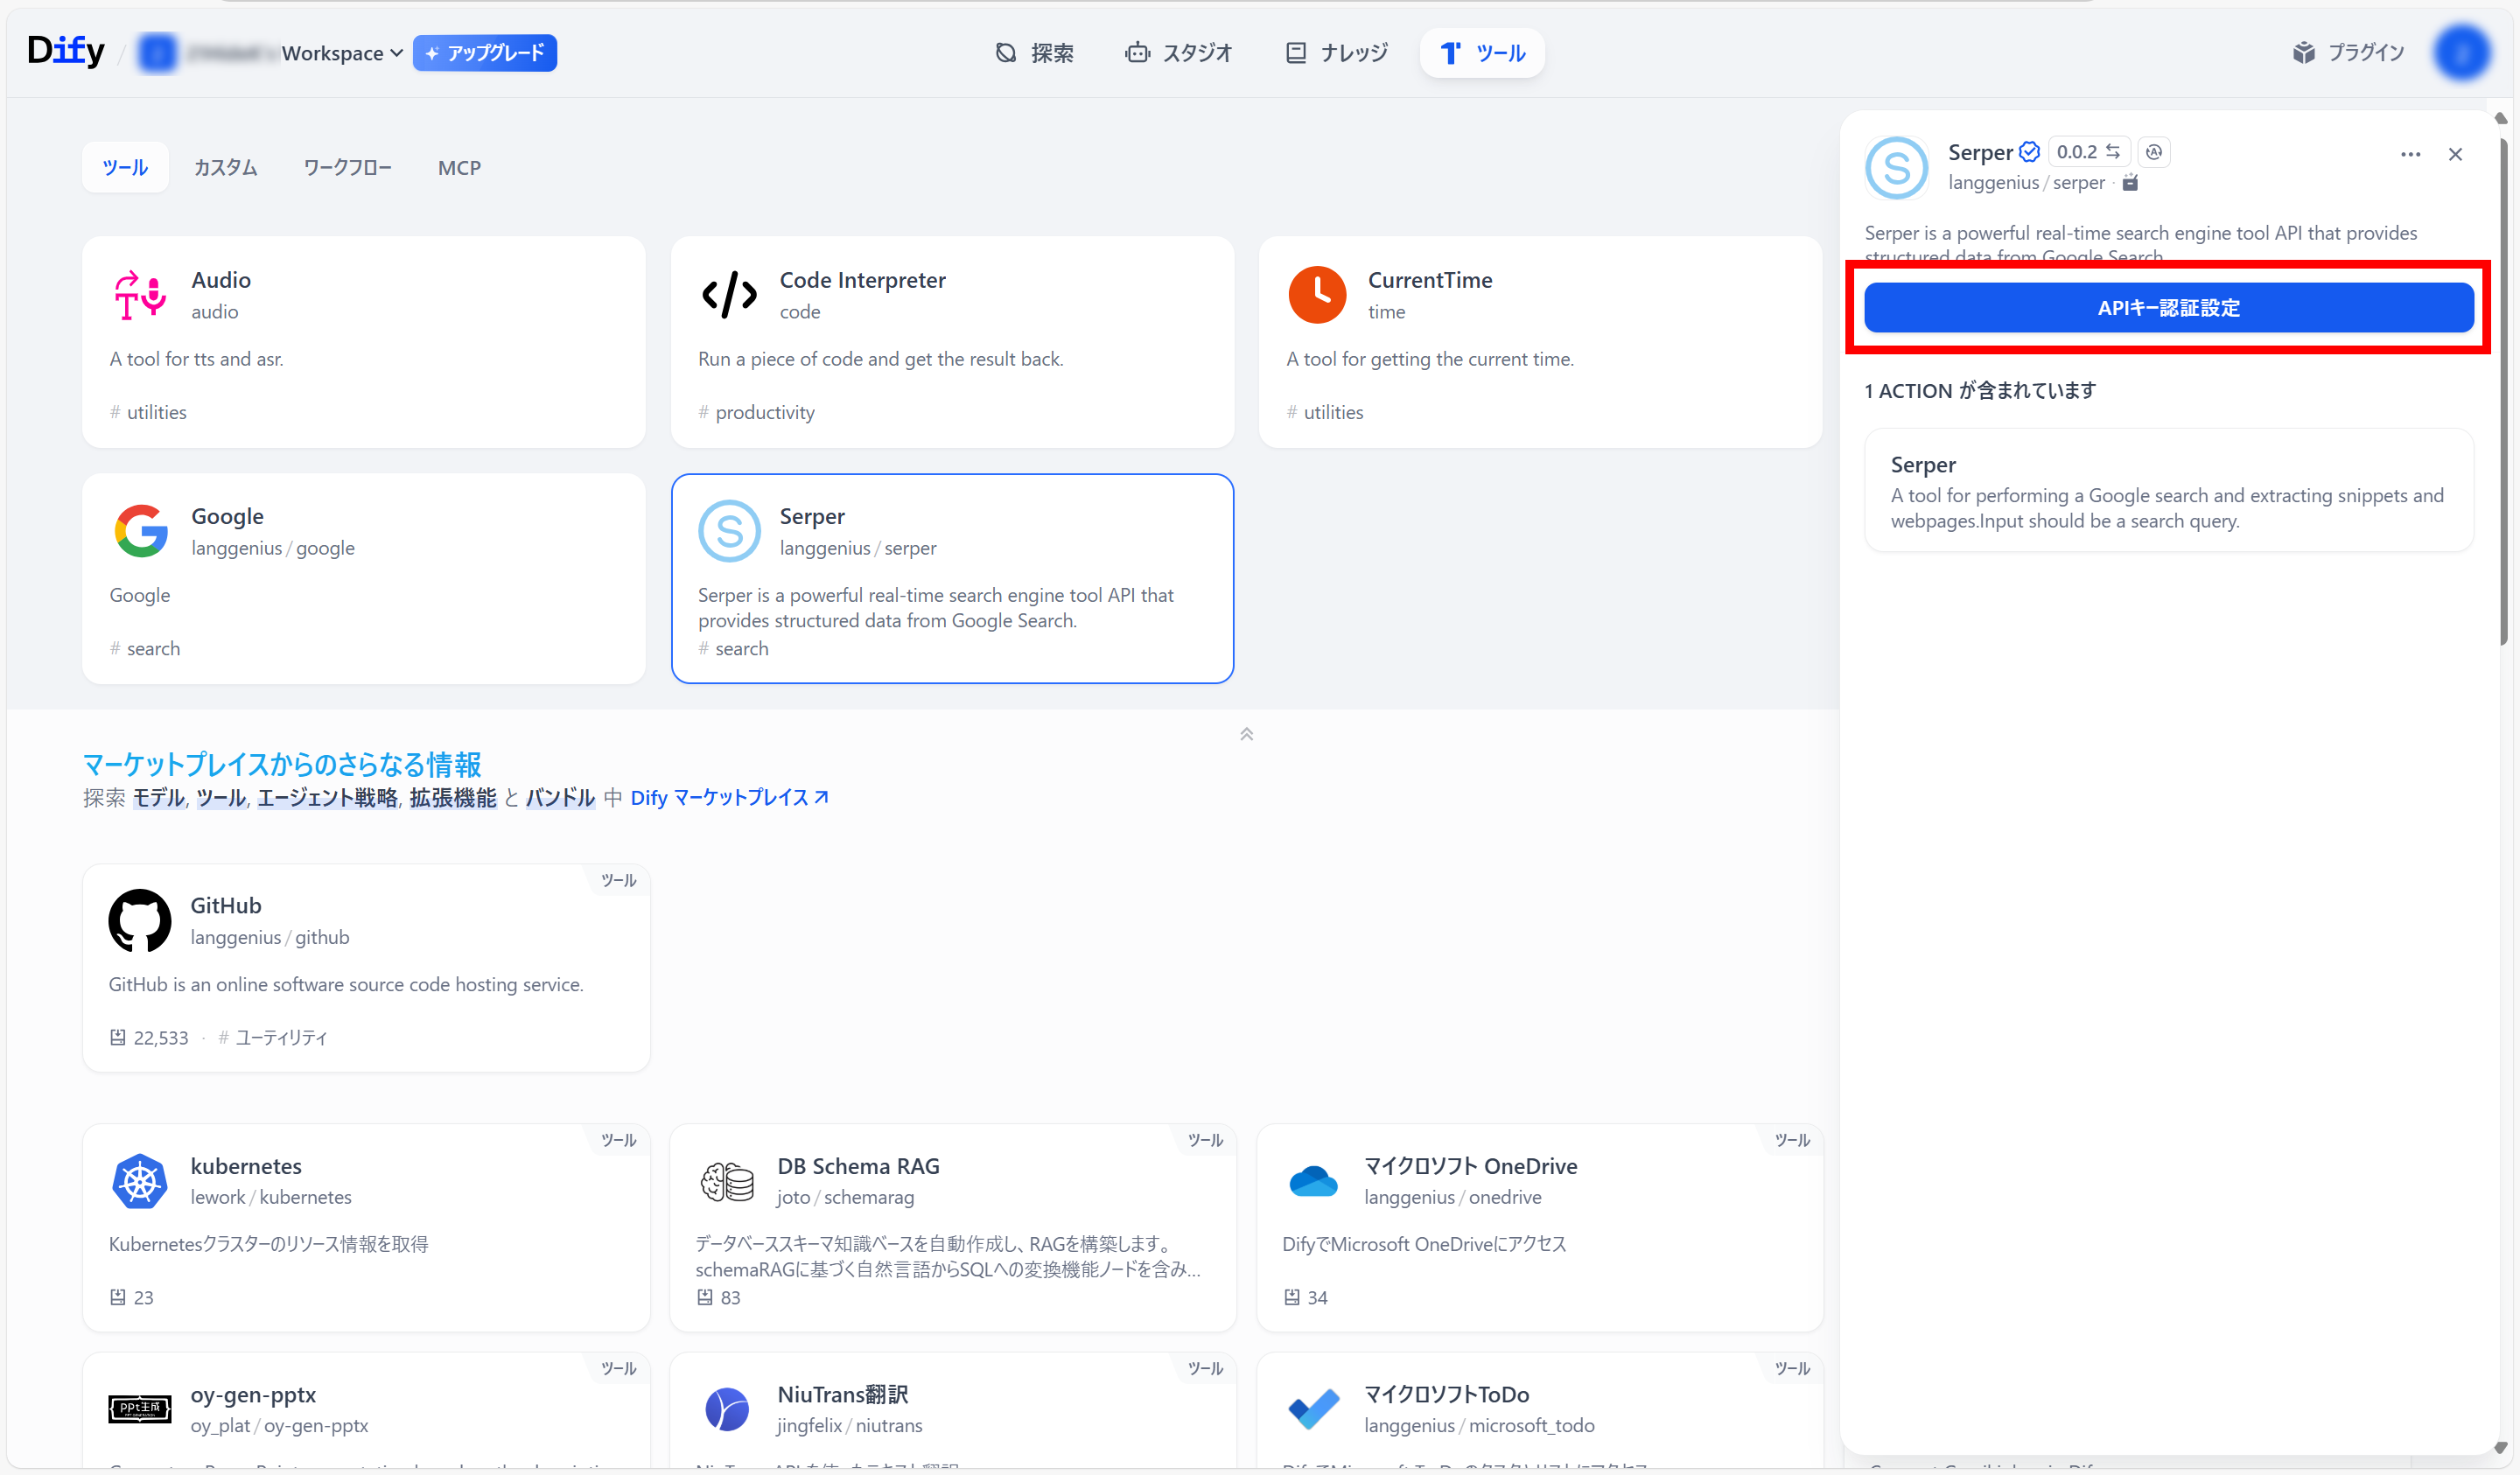Click the auto-update icon beside the Serper version
This screenshot has height=1475, width=2520.
tap(2154, 152)
